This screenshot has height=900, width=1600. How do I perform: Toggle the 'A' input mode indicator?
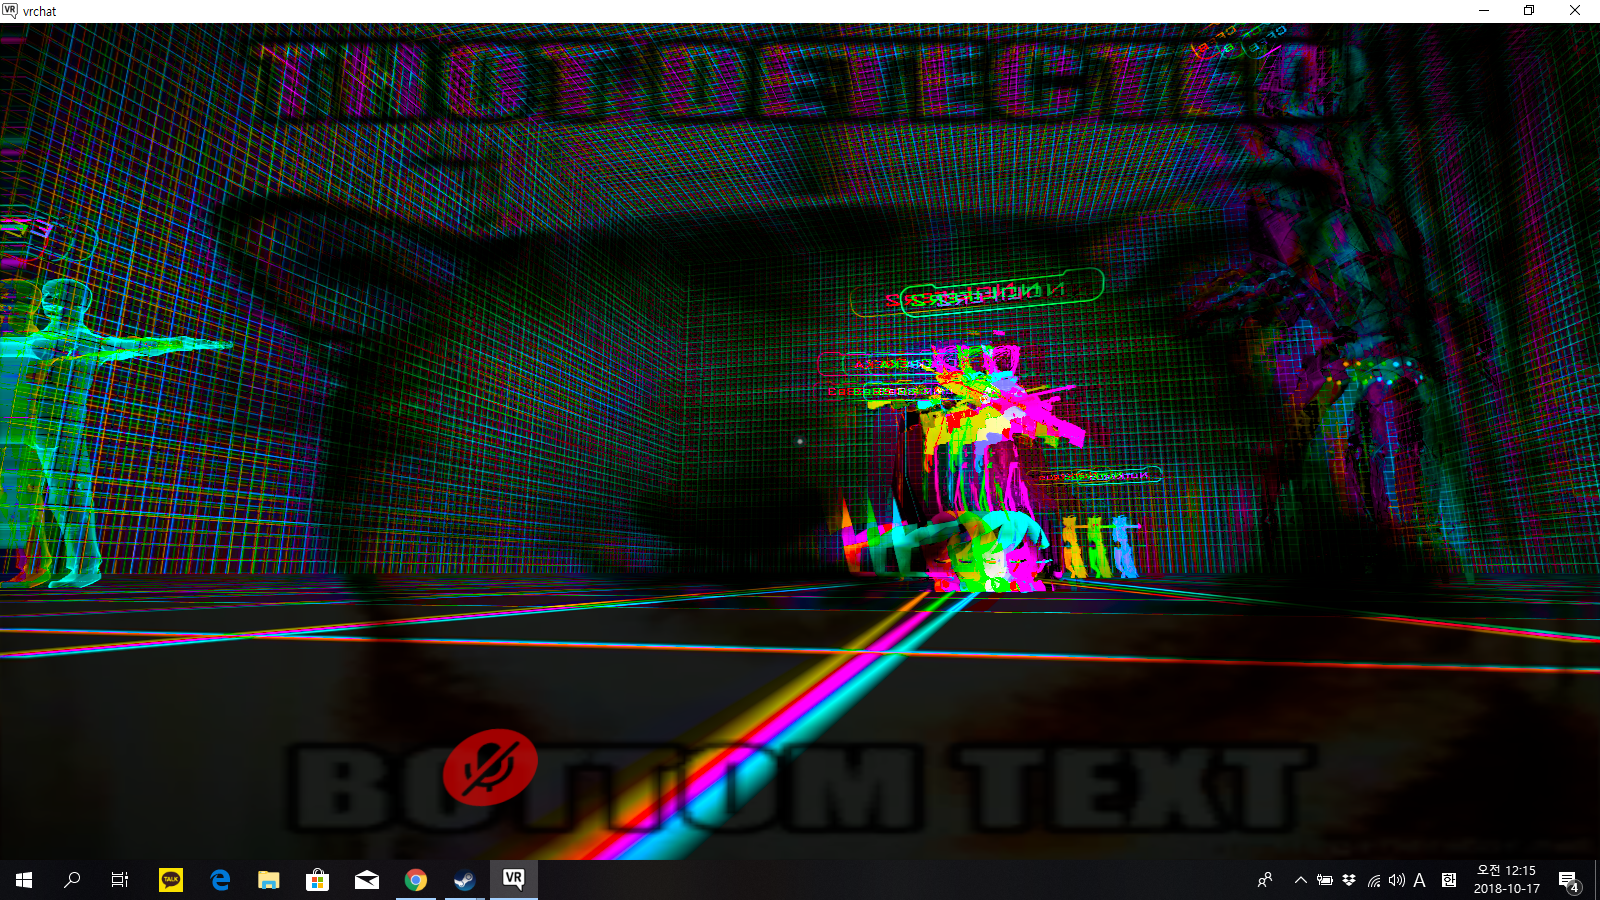pos(1419,880)
